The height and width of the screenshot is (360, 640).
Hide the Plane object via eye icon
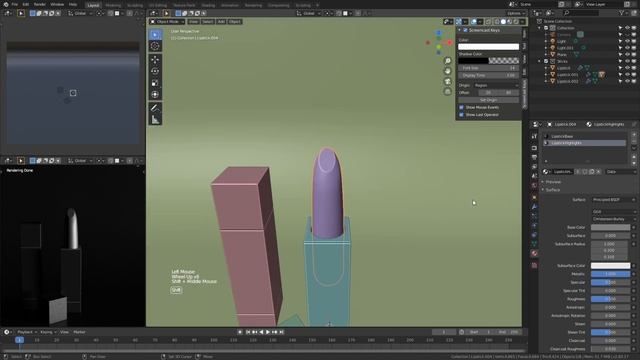[x=627, y=54]
